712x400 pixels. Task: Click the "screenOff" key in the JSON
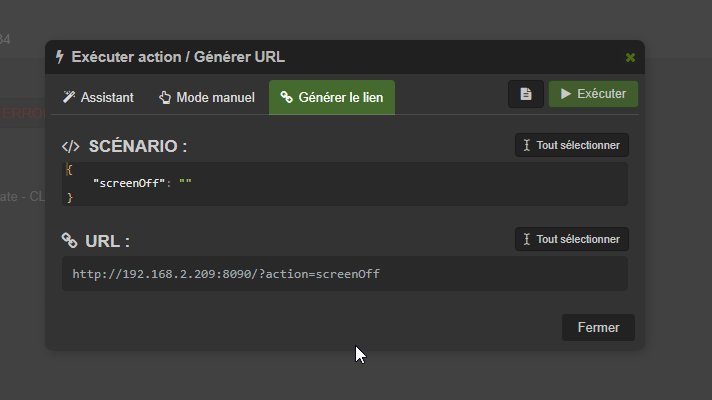coord(129,183)
